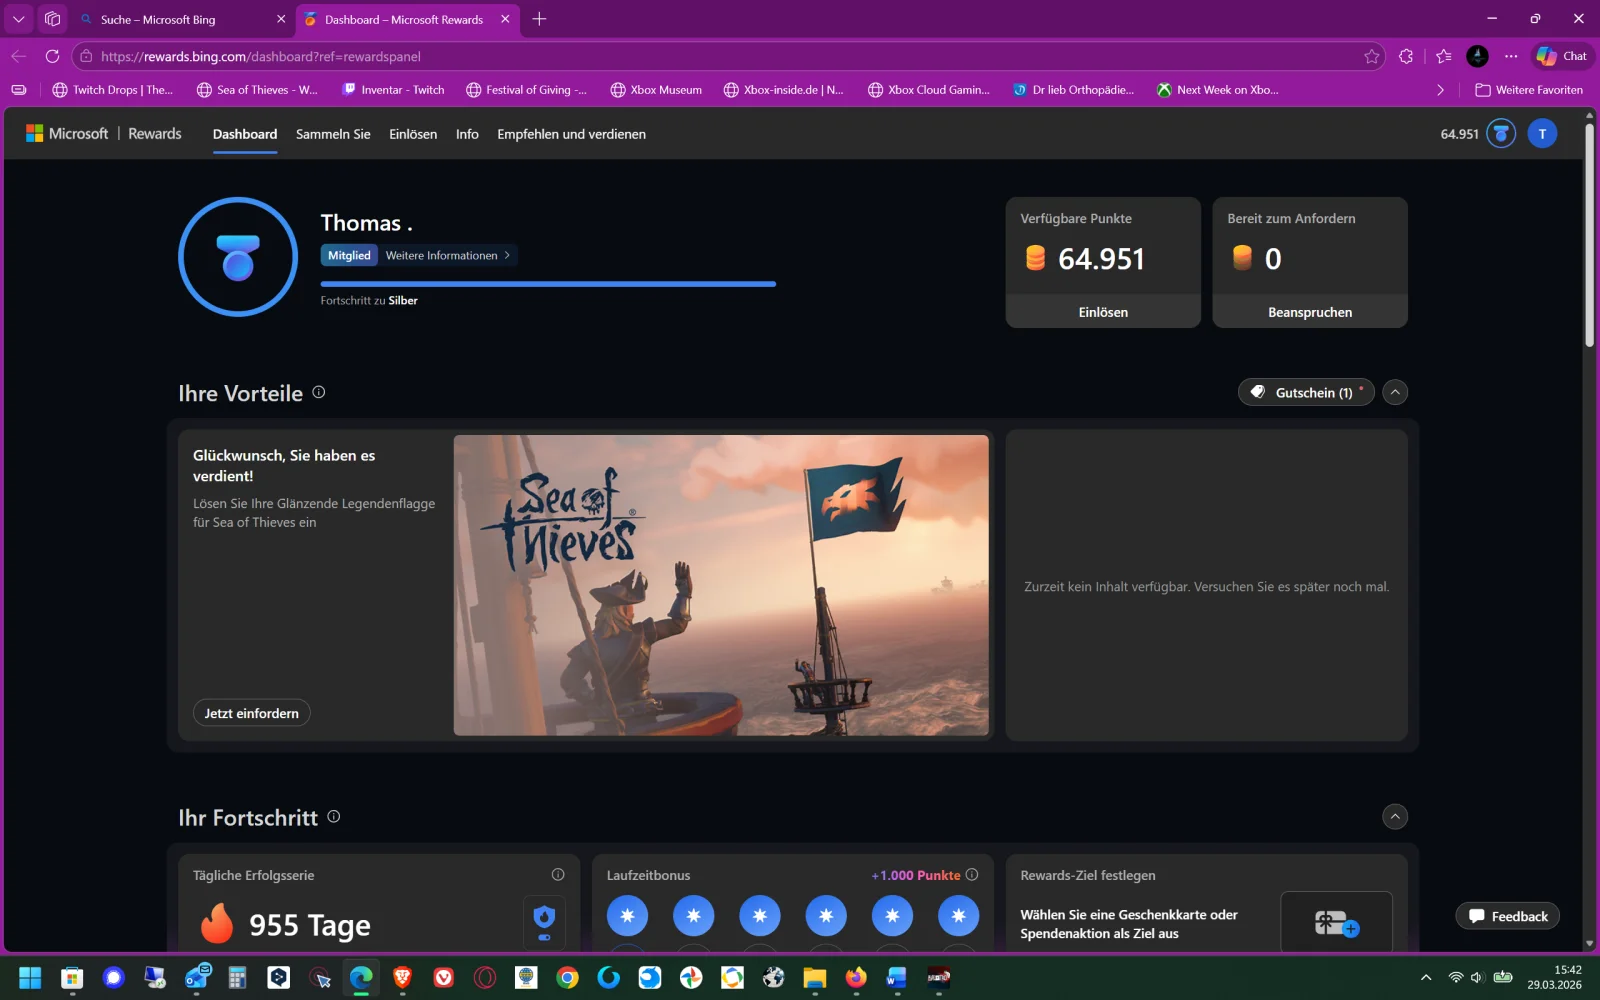1600x1000 pixels.
Task: Click the icon at the start of favorites bar
Action: (18, 90)
